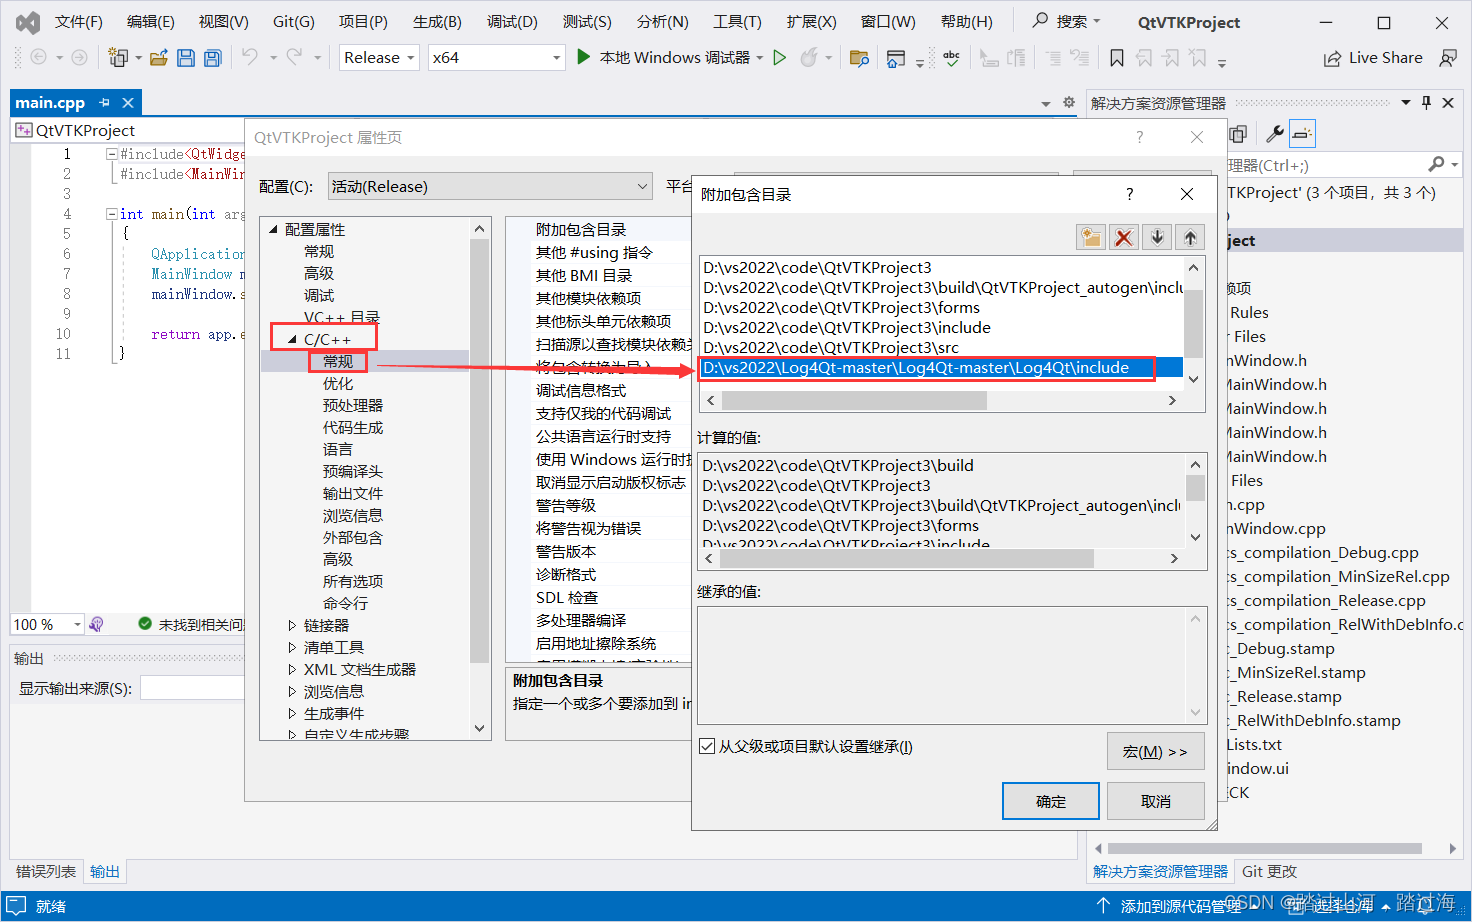Click the 取消 button

coord(1156,801)
